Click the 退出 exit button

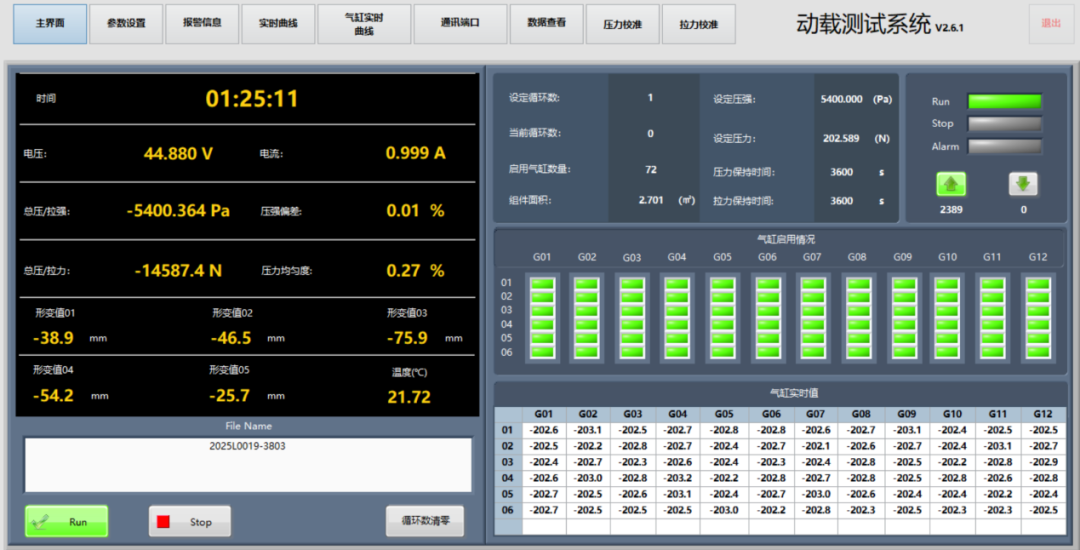point(1051,23)
